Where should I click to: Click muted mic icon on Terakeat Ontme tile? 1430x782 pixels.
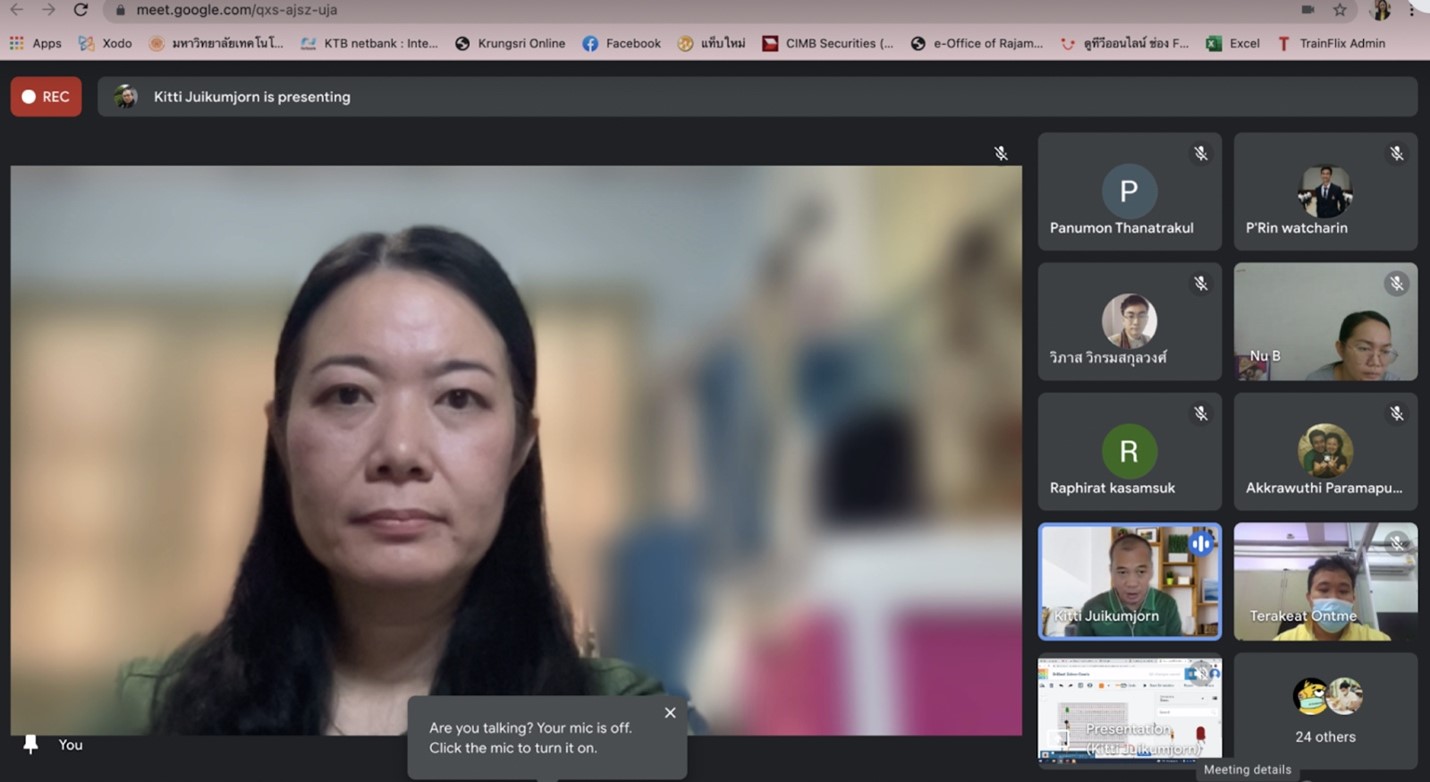[x=1396, y=544]
